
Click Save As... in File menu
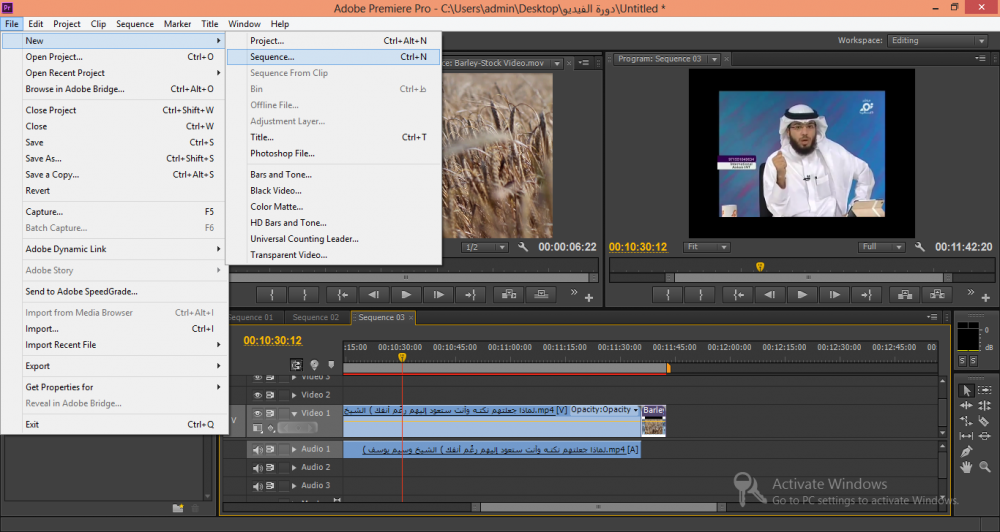pyautogui.click(x=43, y=158)
